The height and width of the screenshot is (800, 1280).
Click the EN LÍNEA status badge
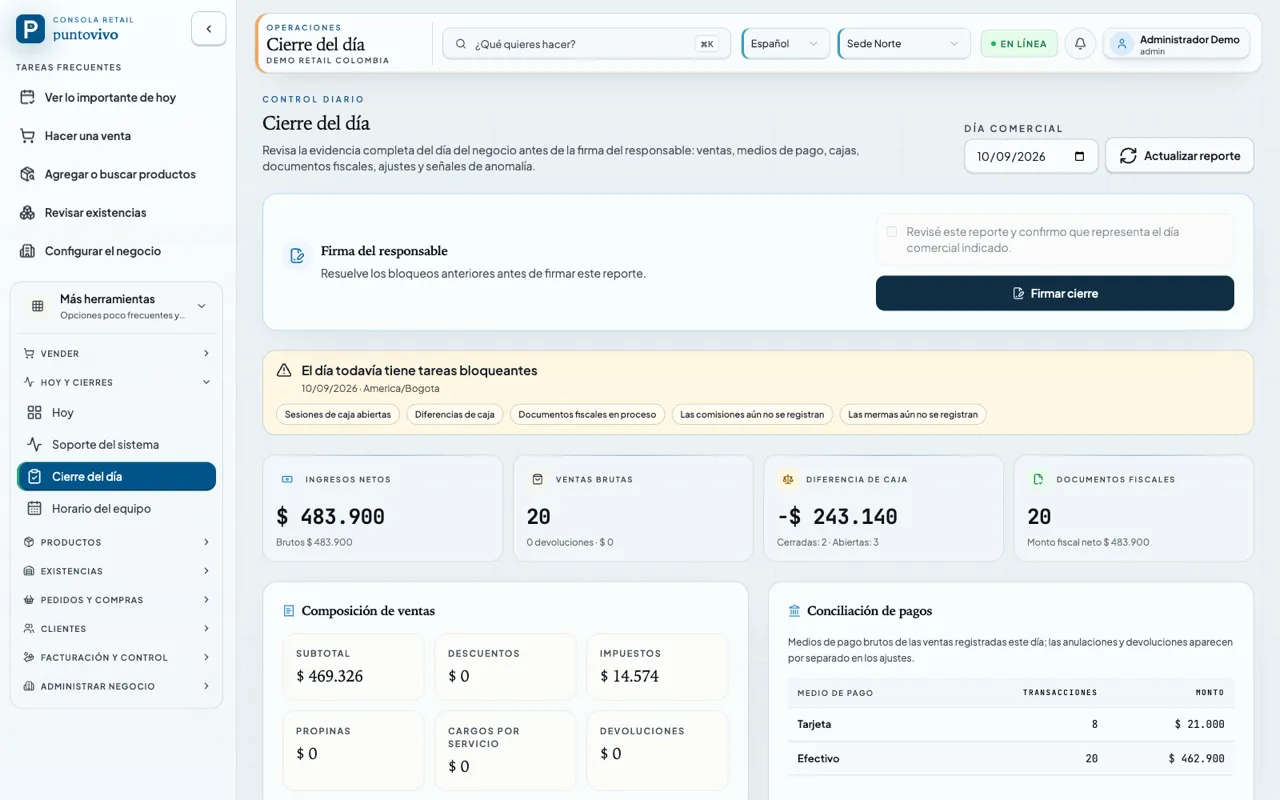1019,44
